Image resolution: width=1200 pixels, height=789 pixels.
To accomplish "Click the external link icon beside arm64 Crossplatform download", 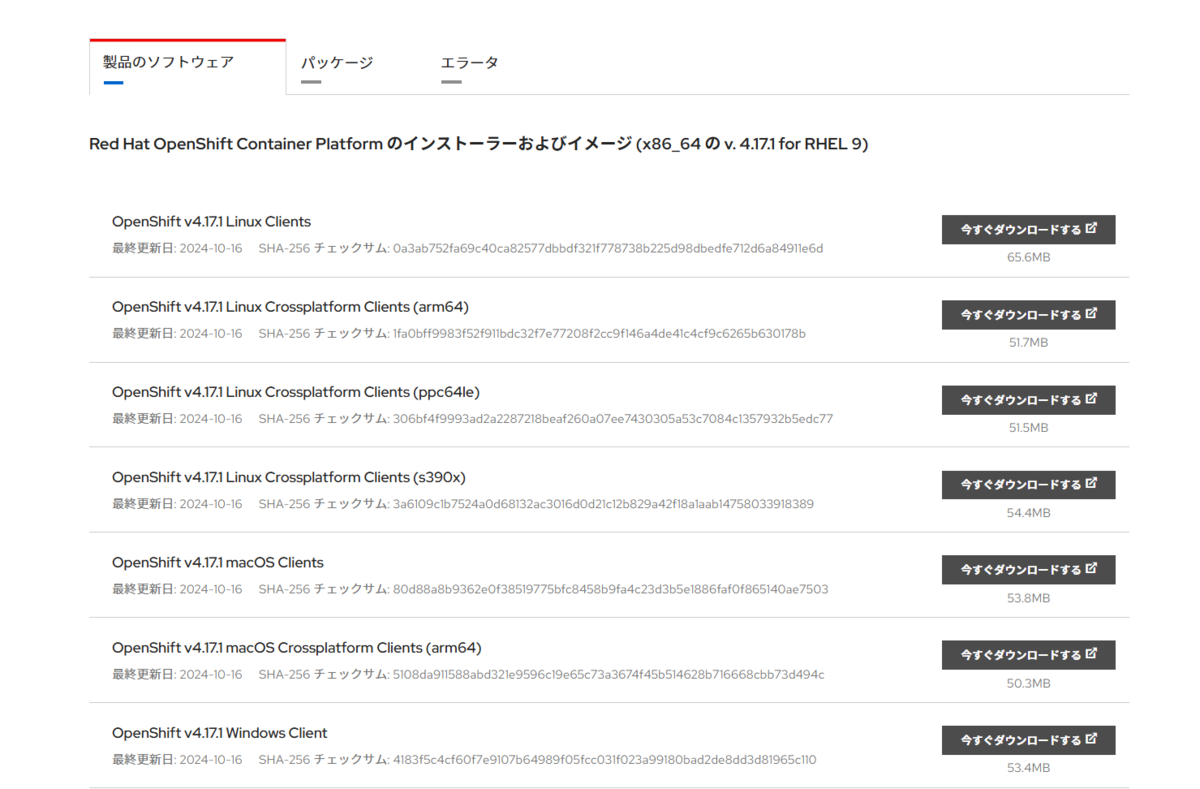I will [1090, 314].
